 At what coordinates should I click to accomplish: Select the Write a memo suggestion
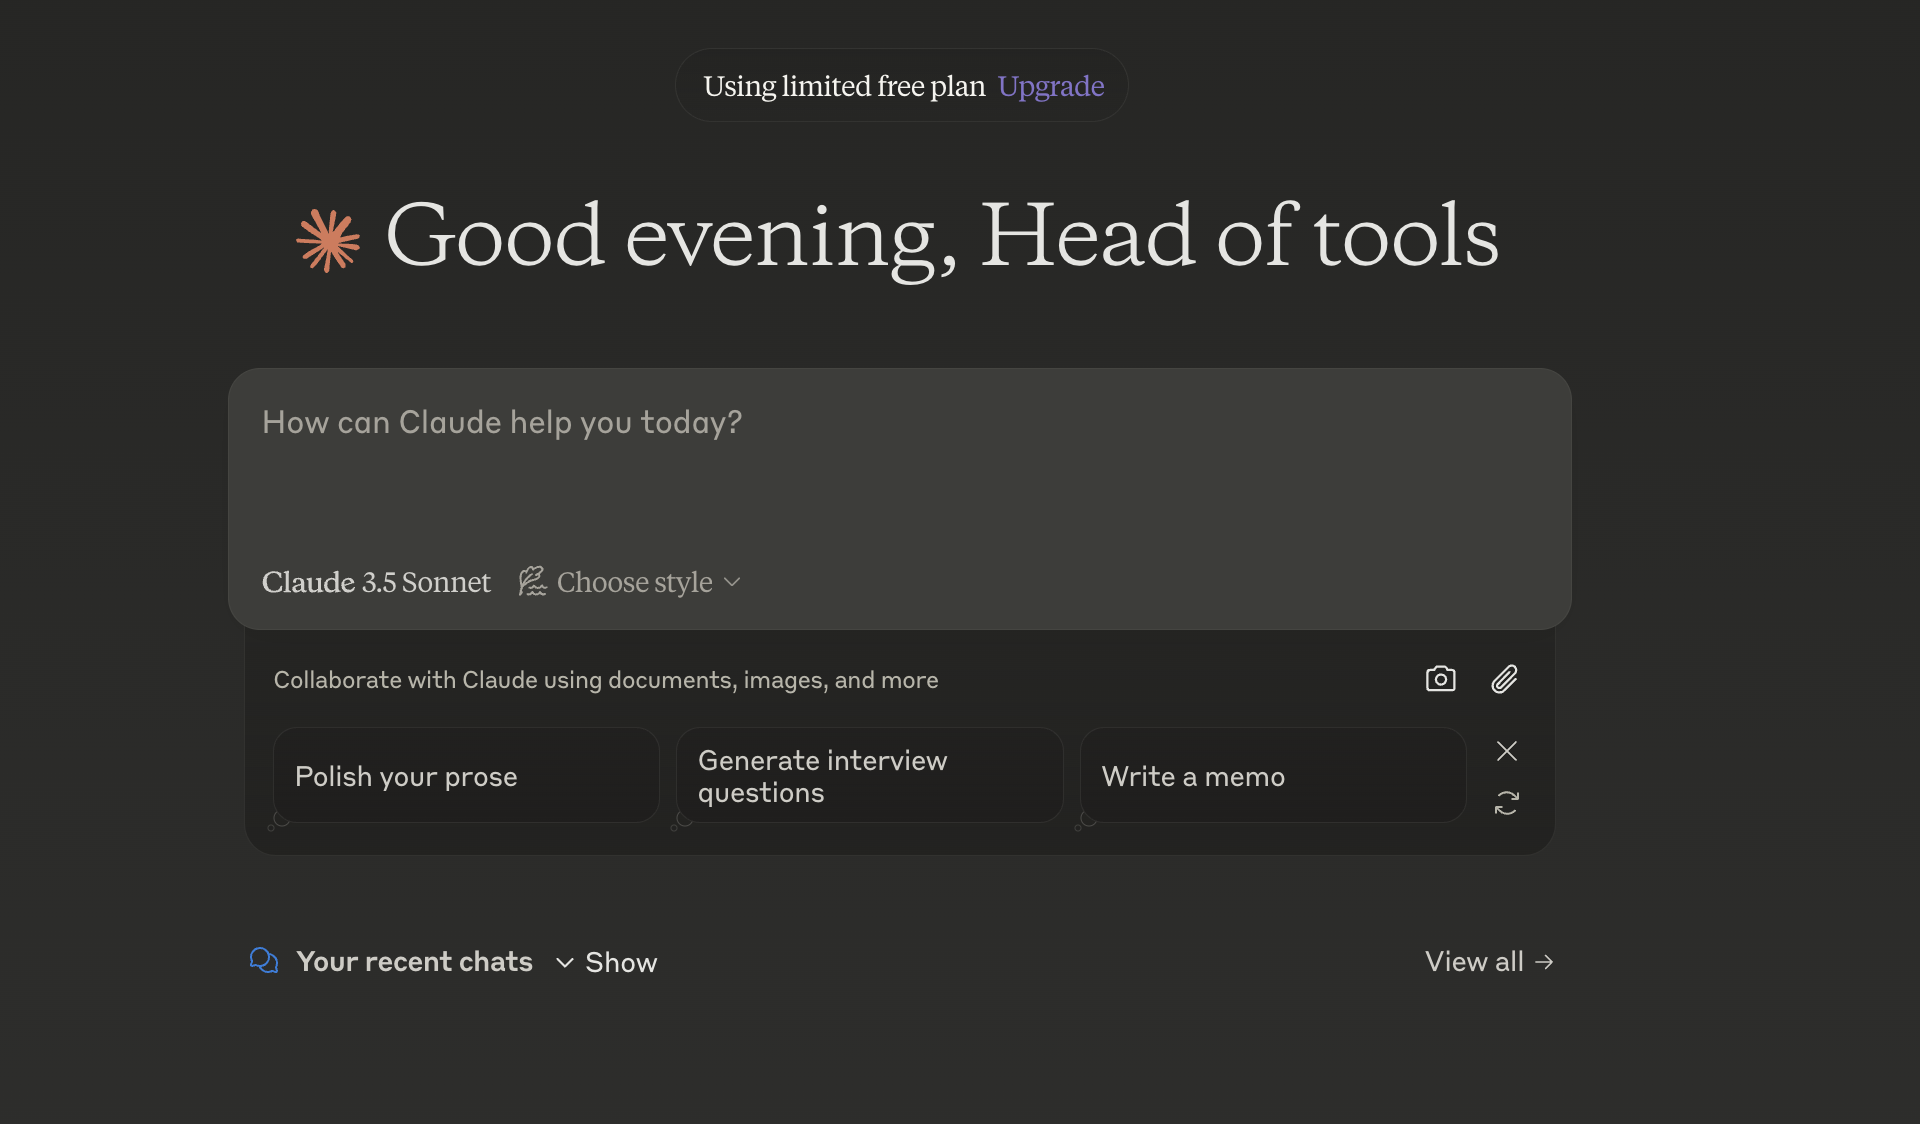(x=1273, y=776)
